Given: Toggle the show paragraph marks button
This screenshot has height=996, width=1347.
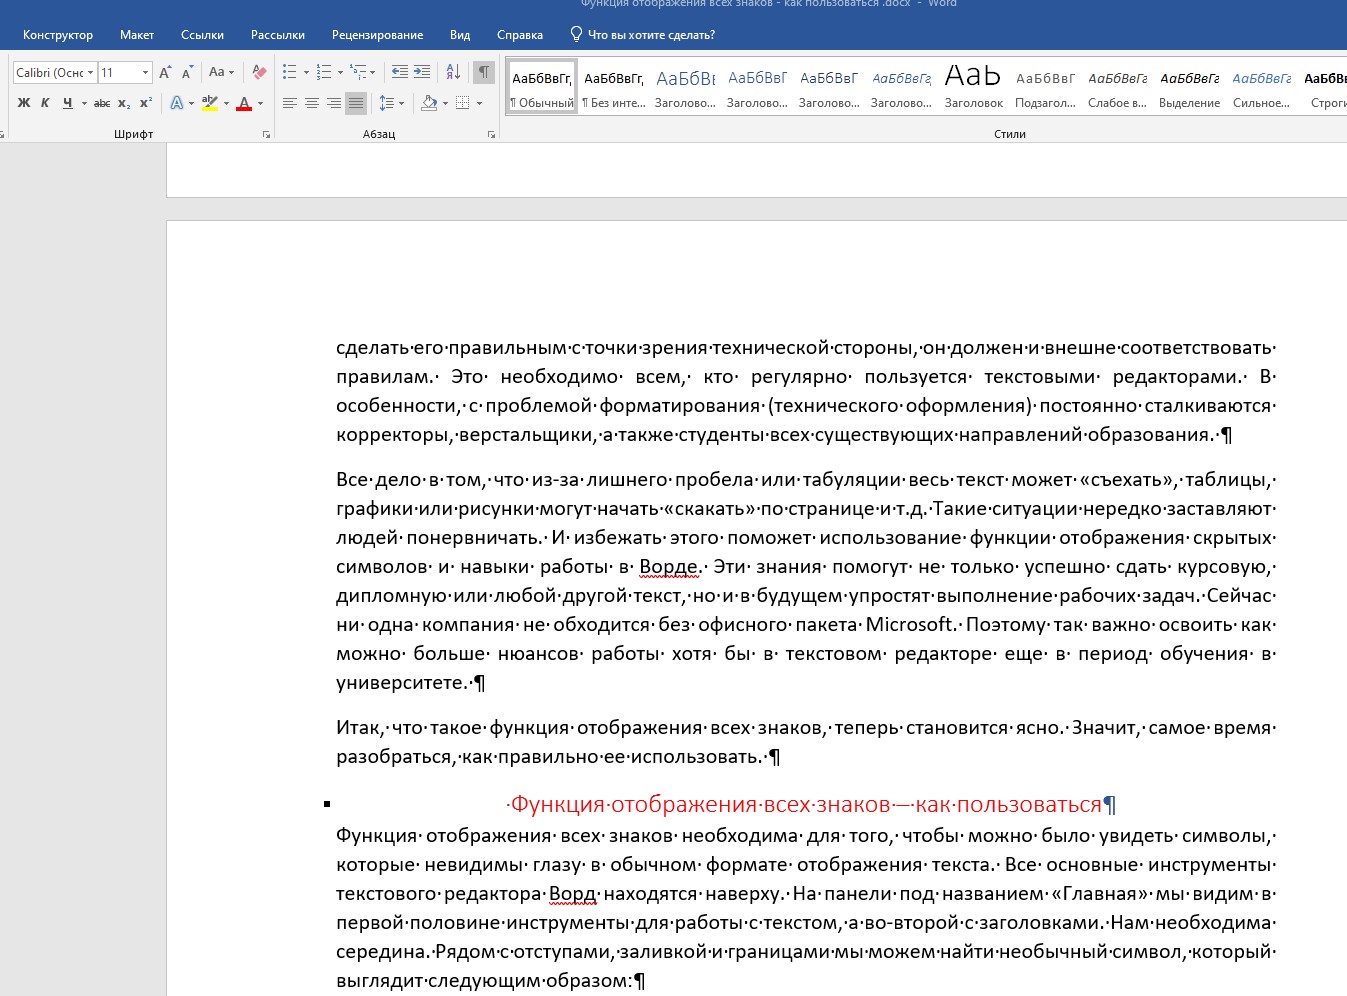Looking at the screenshot, I should tap(484, 72).
